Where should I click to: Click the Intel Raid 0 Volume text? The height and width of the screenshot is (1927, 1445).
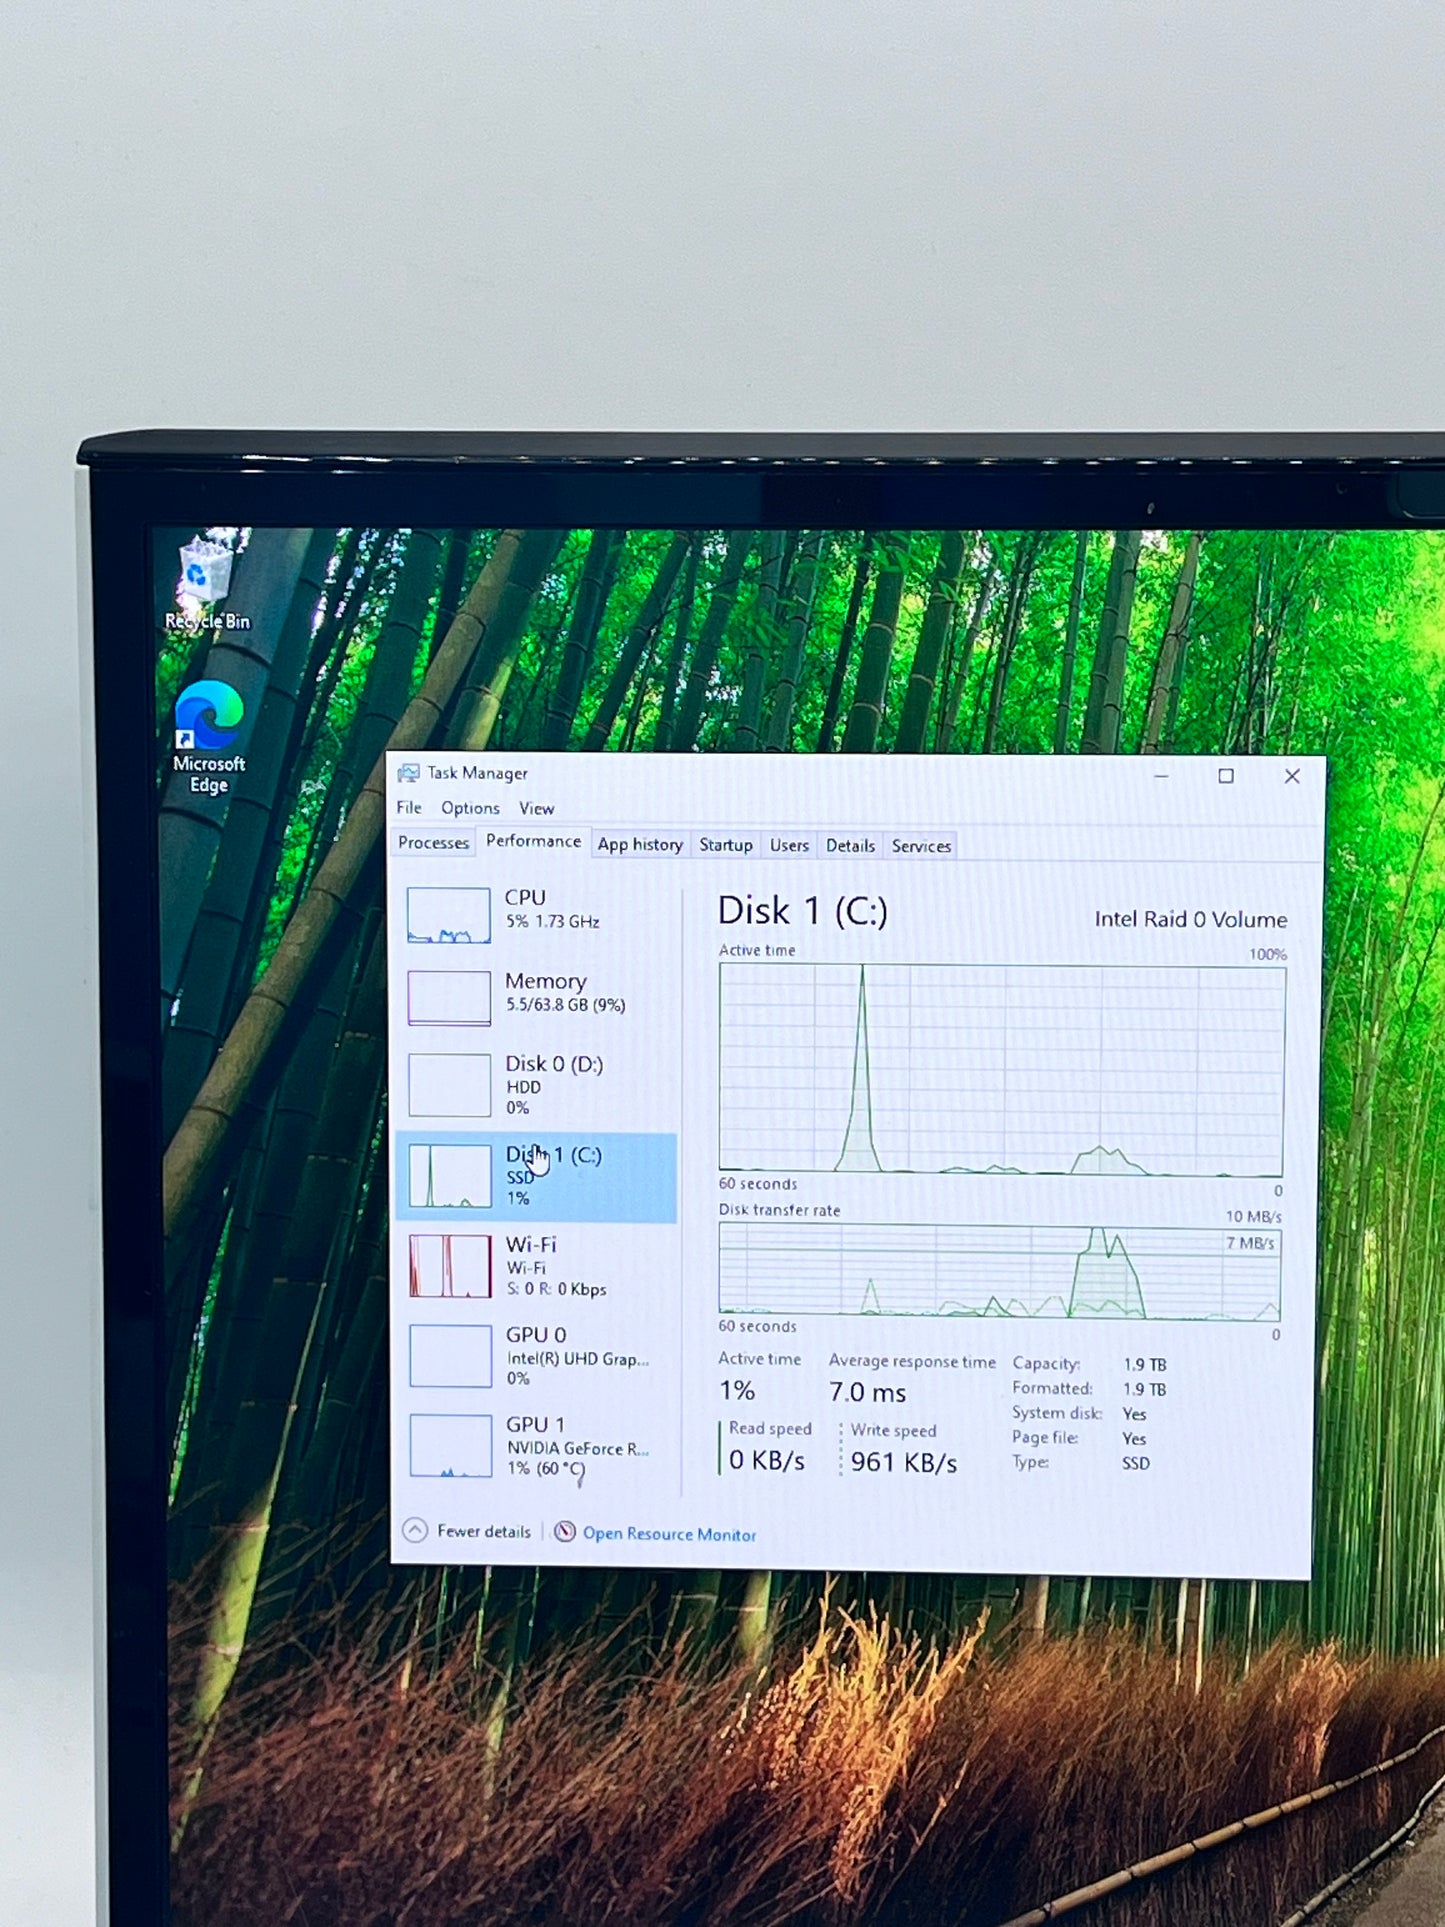(x=1190, y=919)
